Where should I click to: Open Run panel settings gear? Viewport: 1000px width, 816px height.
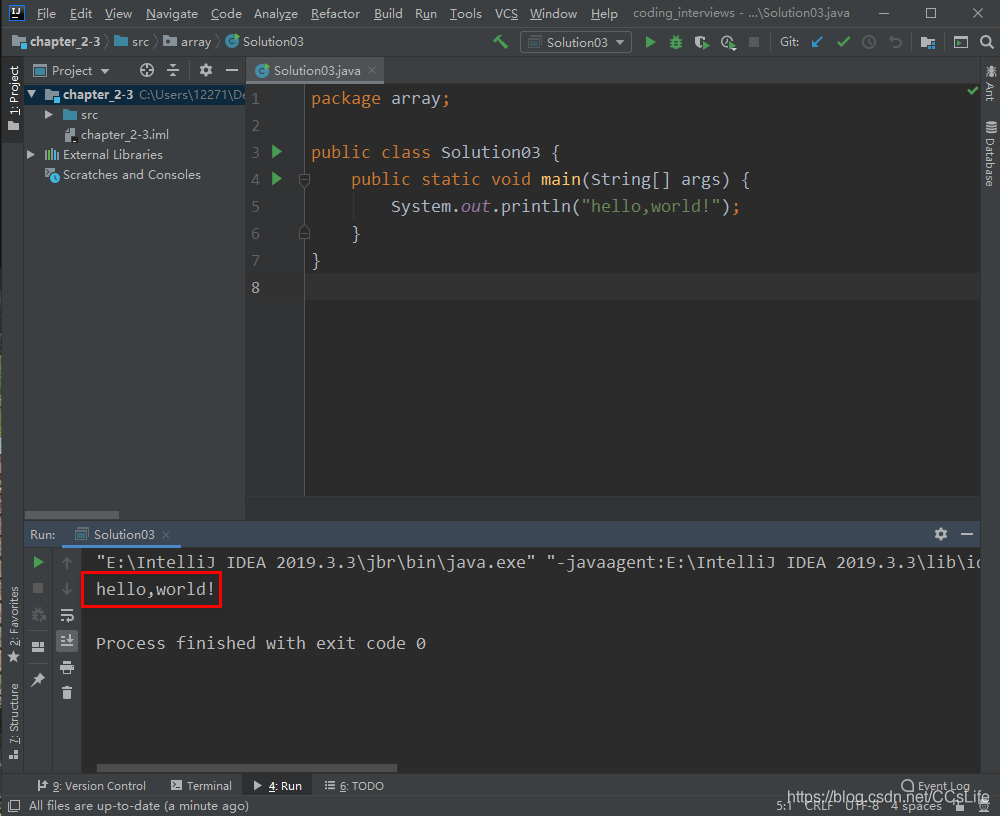click(x=941, y=534)
